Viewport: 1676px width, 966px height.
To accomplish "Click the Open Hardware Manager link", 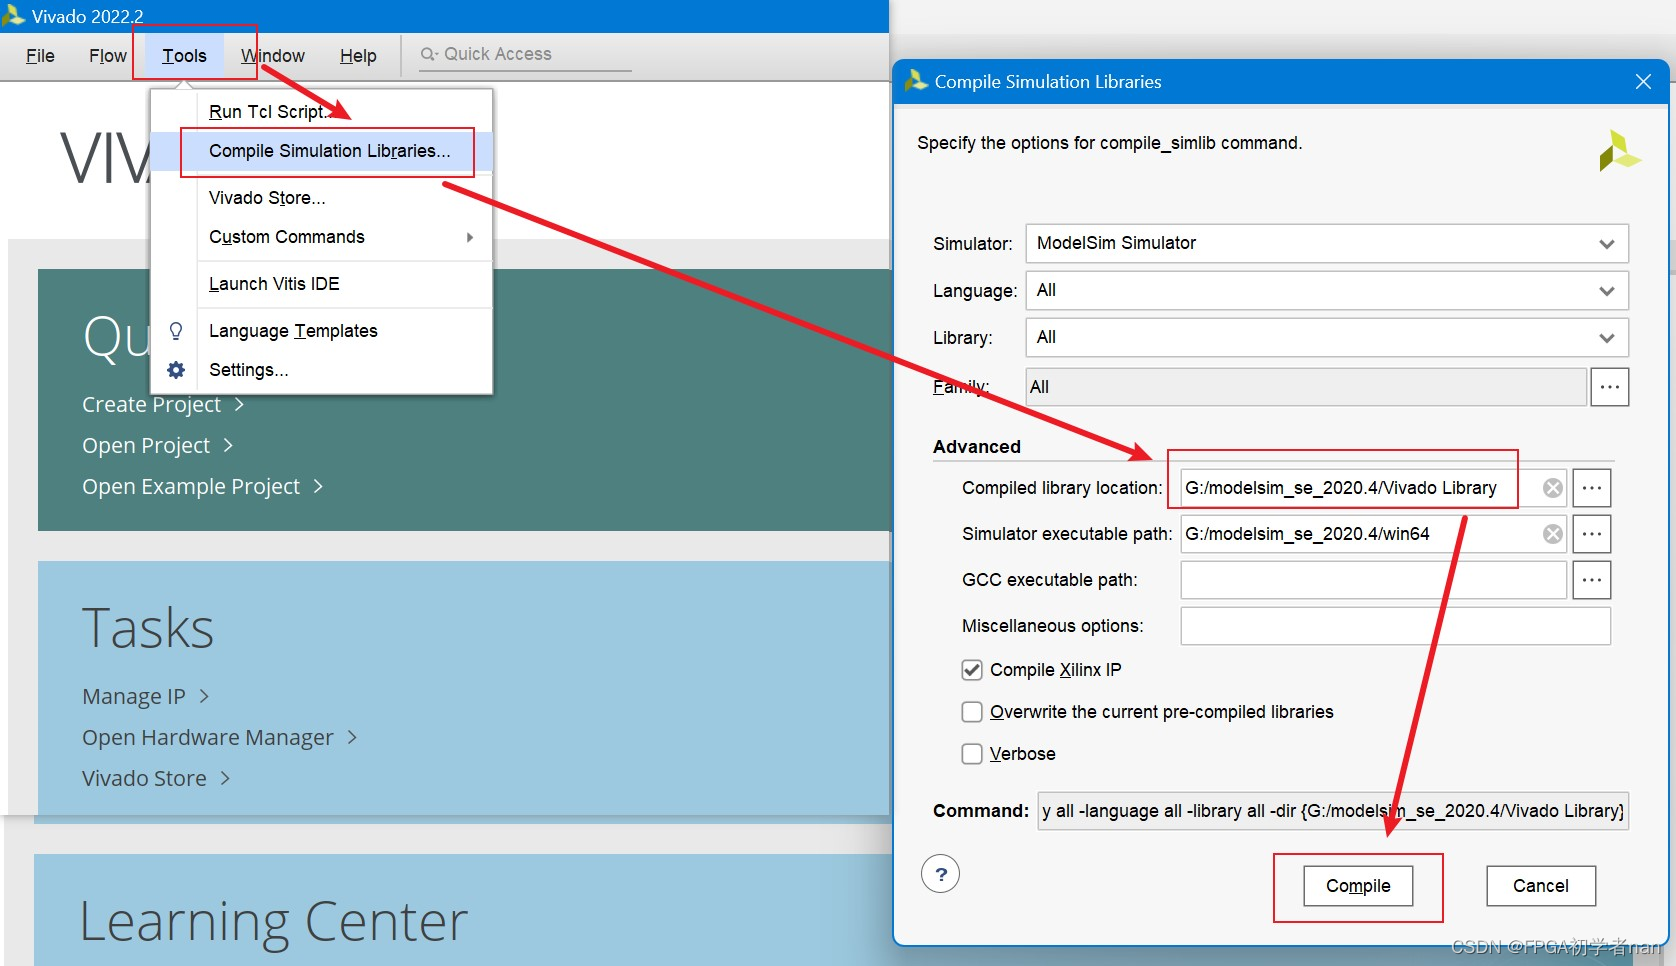I will pos(208,737).
